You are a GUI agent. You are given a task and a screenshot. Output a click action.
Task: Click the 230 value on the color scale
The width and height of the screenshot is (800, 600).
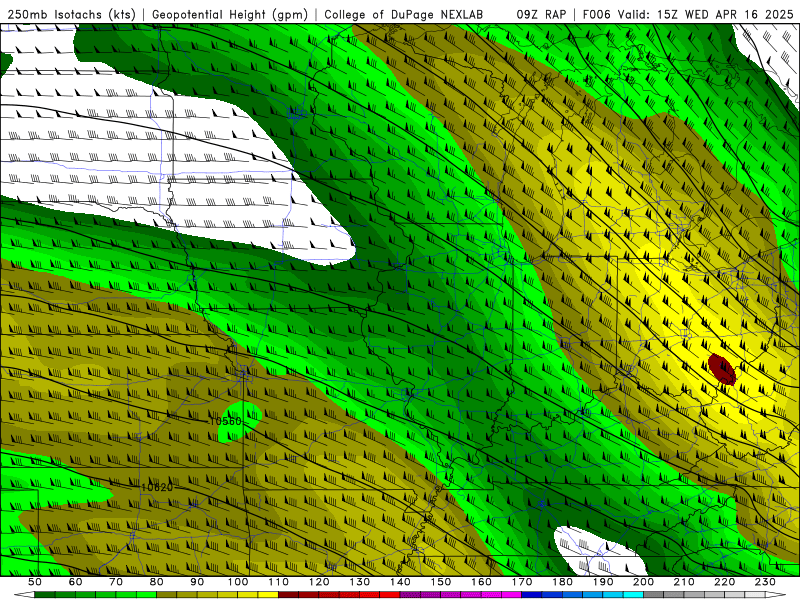click(765, 582)
